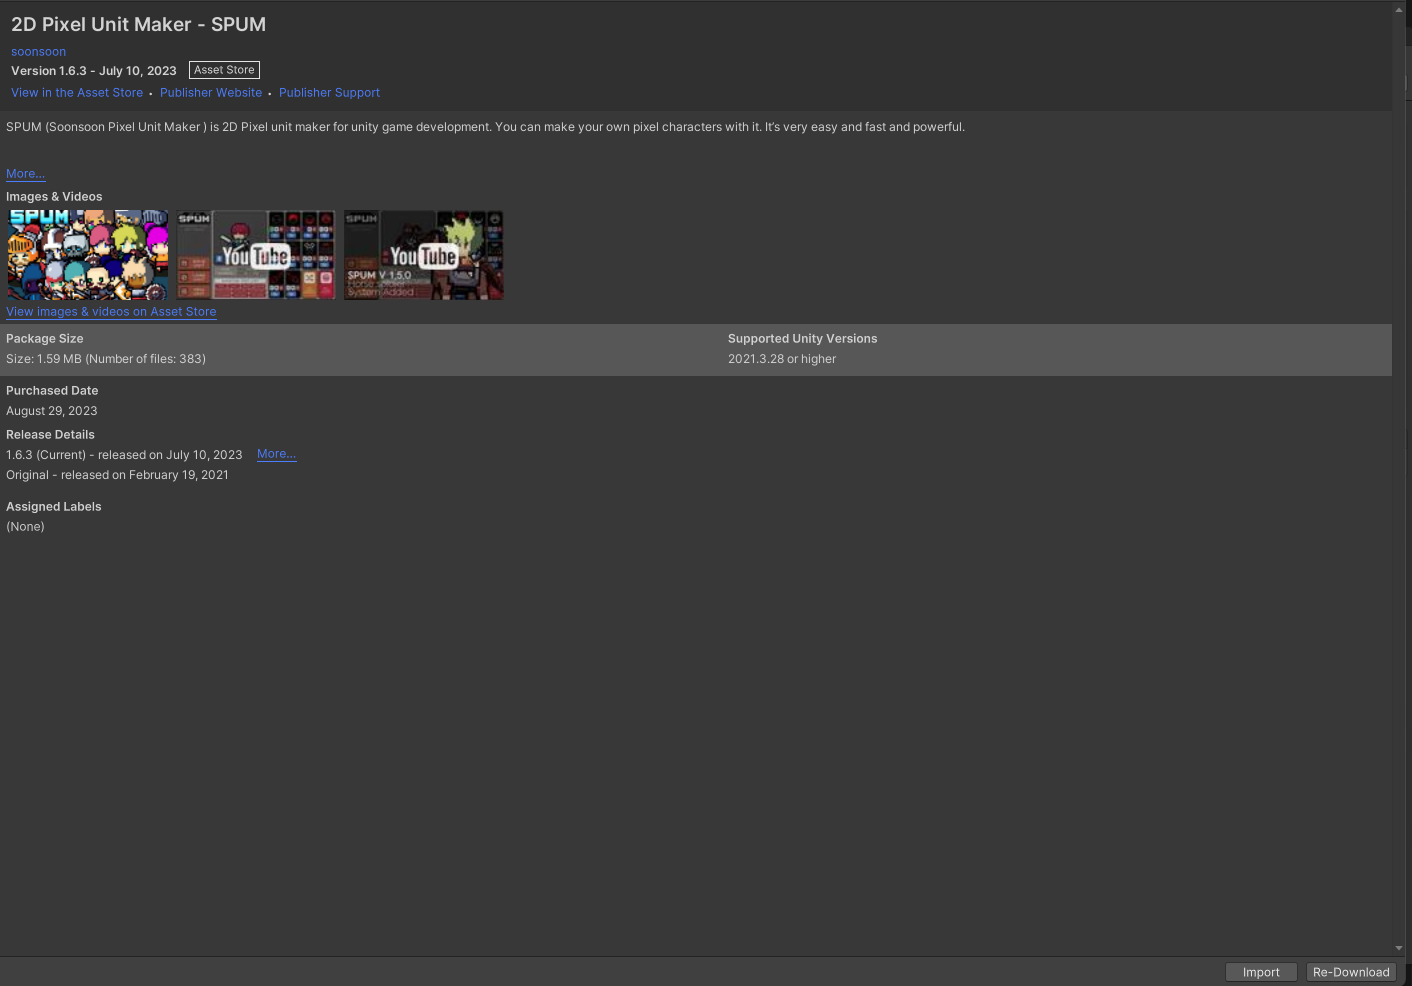This screenshot has width=1412, height=986.
Task: Open the soonsoon publisher link
Action: pyautogui.click(x=38, y=52)
